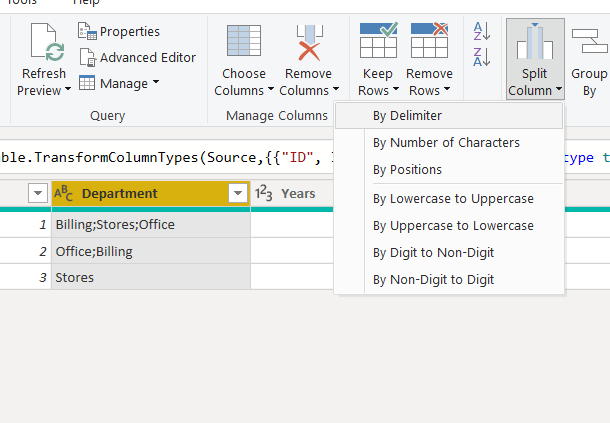610x423 pixels.
Task: Select the Department column header
Action: point(151,193)
